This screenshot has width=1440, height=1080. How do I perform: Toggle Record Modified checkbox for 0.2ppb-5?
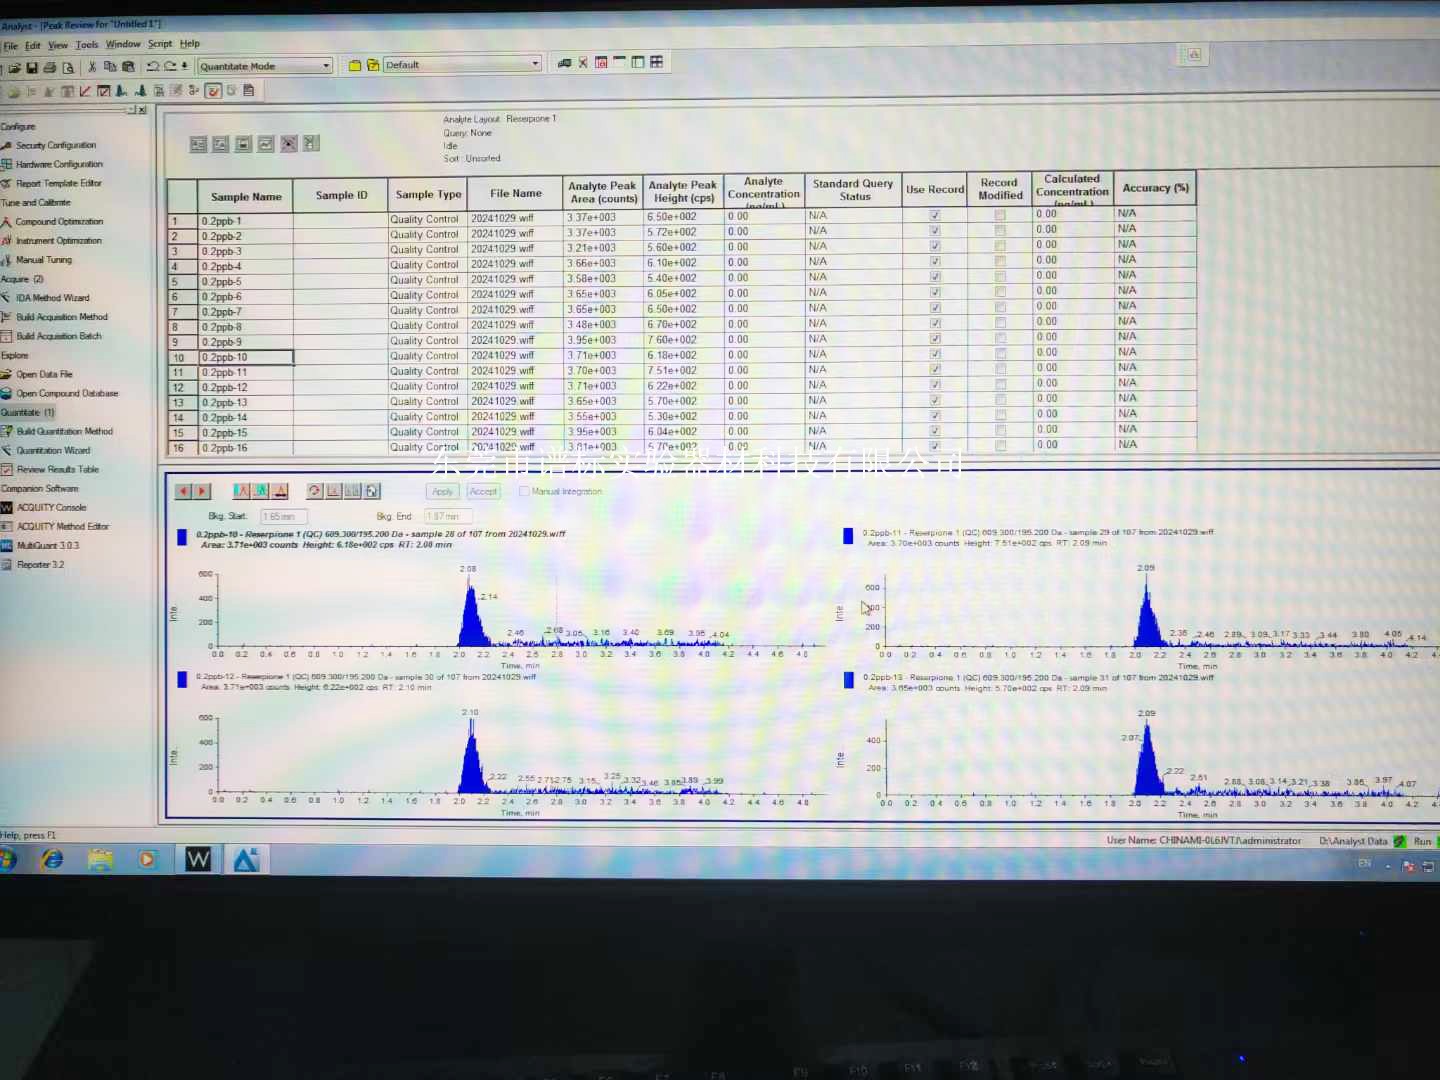[x=1000, y=277]
